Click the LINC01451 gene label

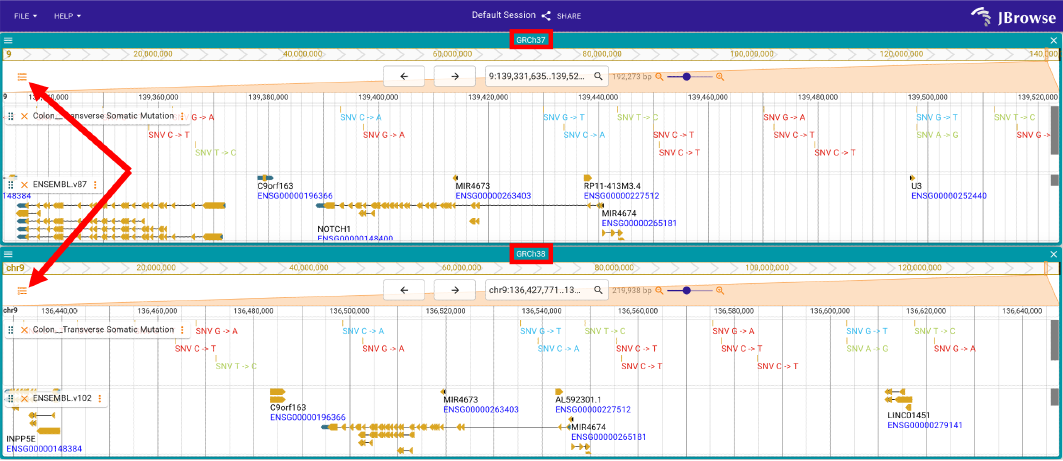pyautogui.click(x=908, y=415)
